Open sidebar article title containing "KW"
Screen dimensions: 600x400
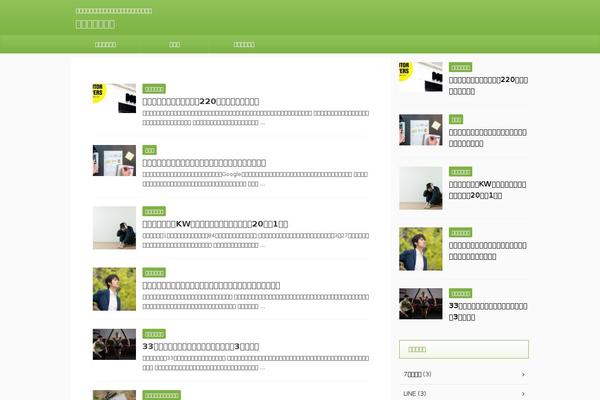488,190
